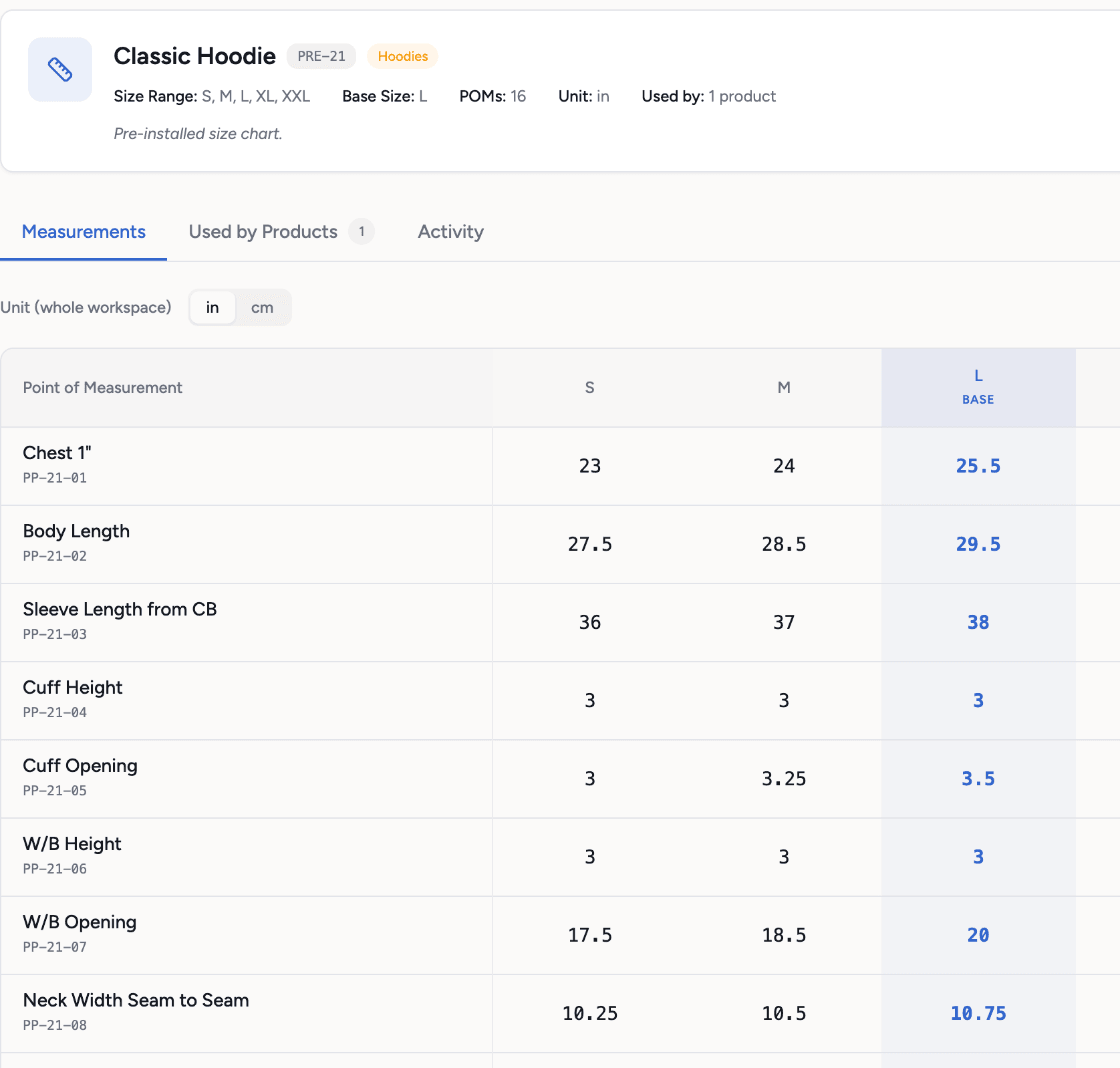Screen dimensions: 1120x1068
Task: Select the Cuff Height row label
Action: click(x=73, y=687)
